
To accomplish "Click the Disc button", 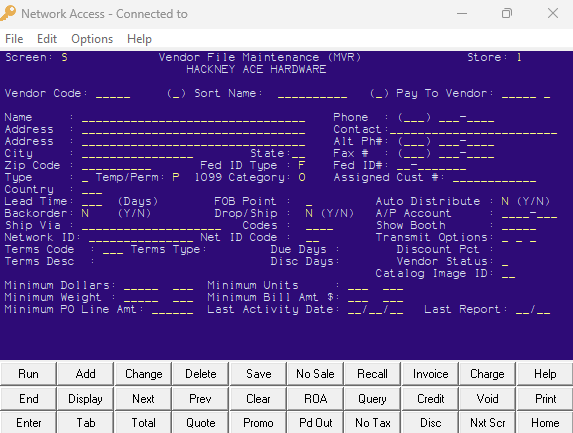I will (430, 423).
